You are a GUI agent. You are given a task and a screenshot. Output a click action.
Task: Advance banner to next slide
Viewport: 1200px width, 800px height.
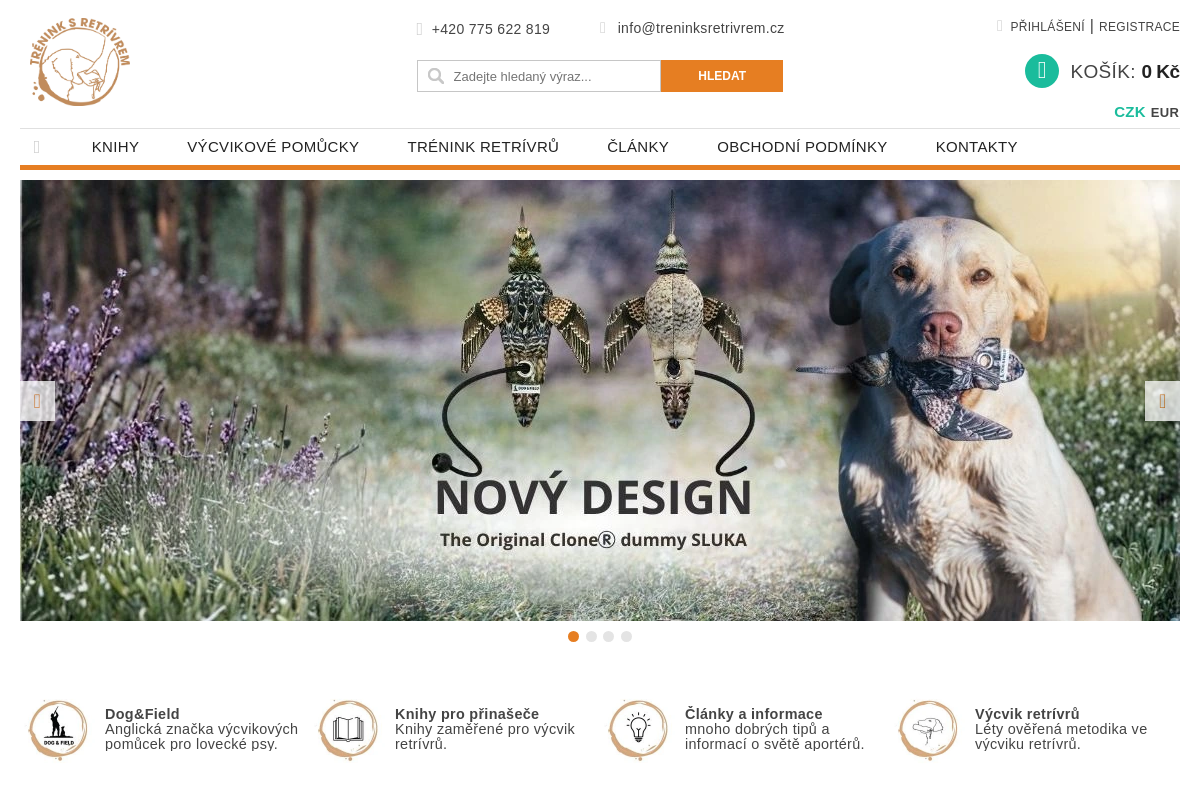[1162, 401]
